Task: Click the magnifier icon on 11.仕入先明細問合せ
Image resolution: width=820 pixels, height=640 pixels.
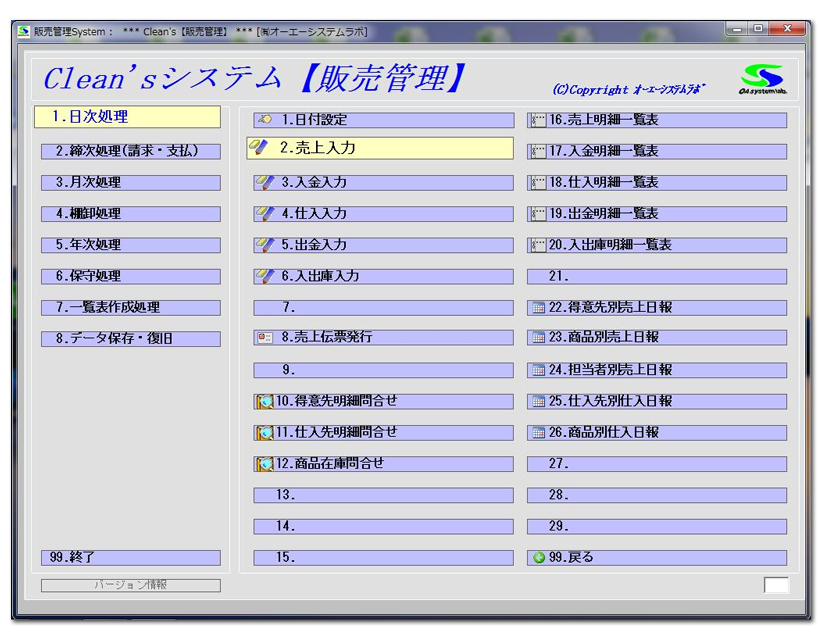Action: (x=265, y=433)
